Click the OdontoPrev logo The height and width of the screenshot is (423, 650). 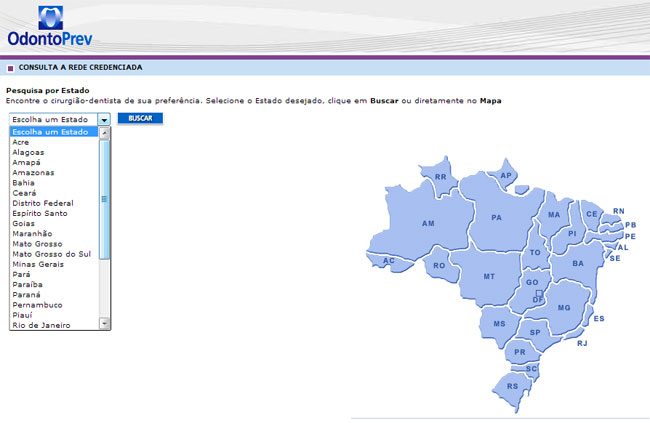pos(50,26)
